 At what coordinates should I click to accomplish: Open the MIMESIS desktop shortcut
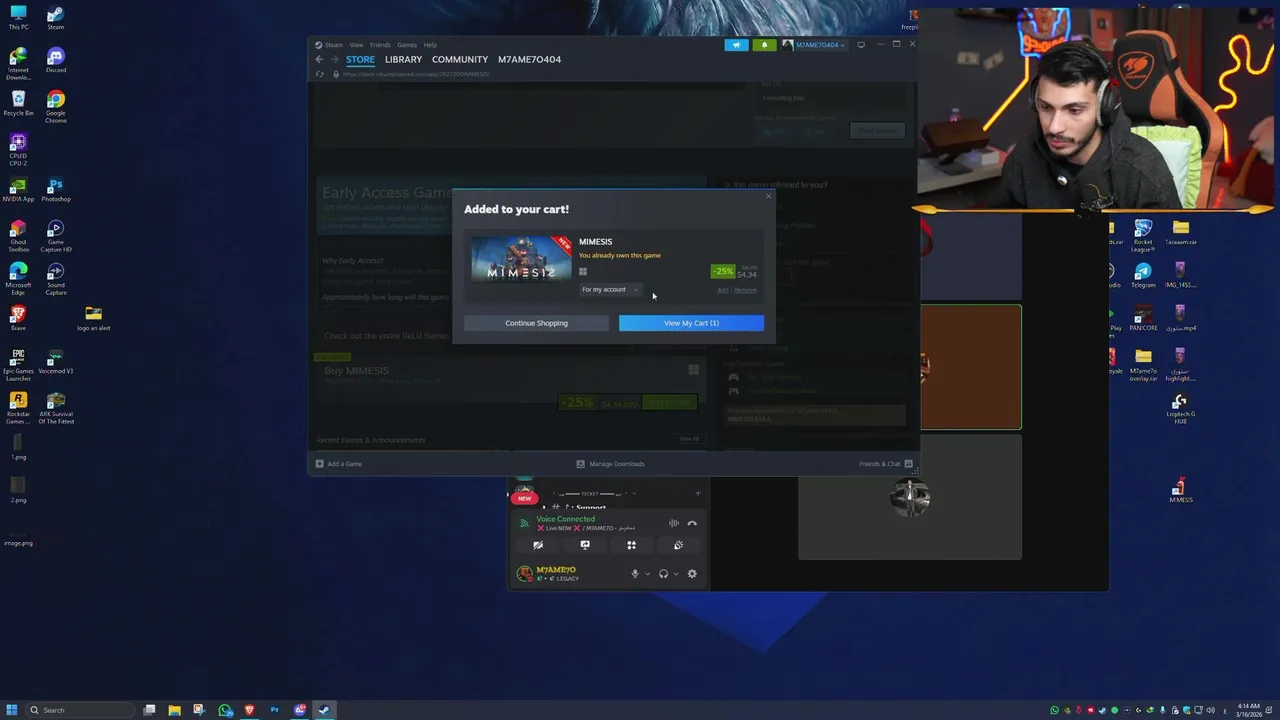1180,491
